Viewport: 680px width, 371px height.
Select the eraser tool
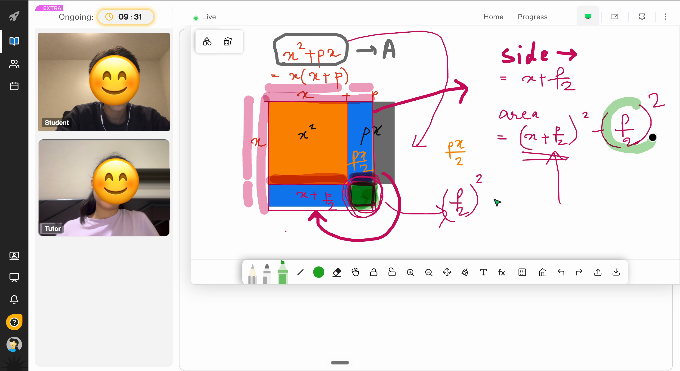(x=337, y=272)
